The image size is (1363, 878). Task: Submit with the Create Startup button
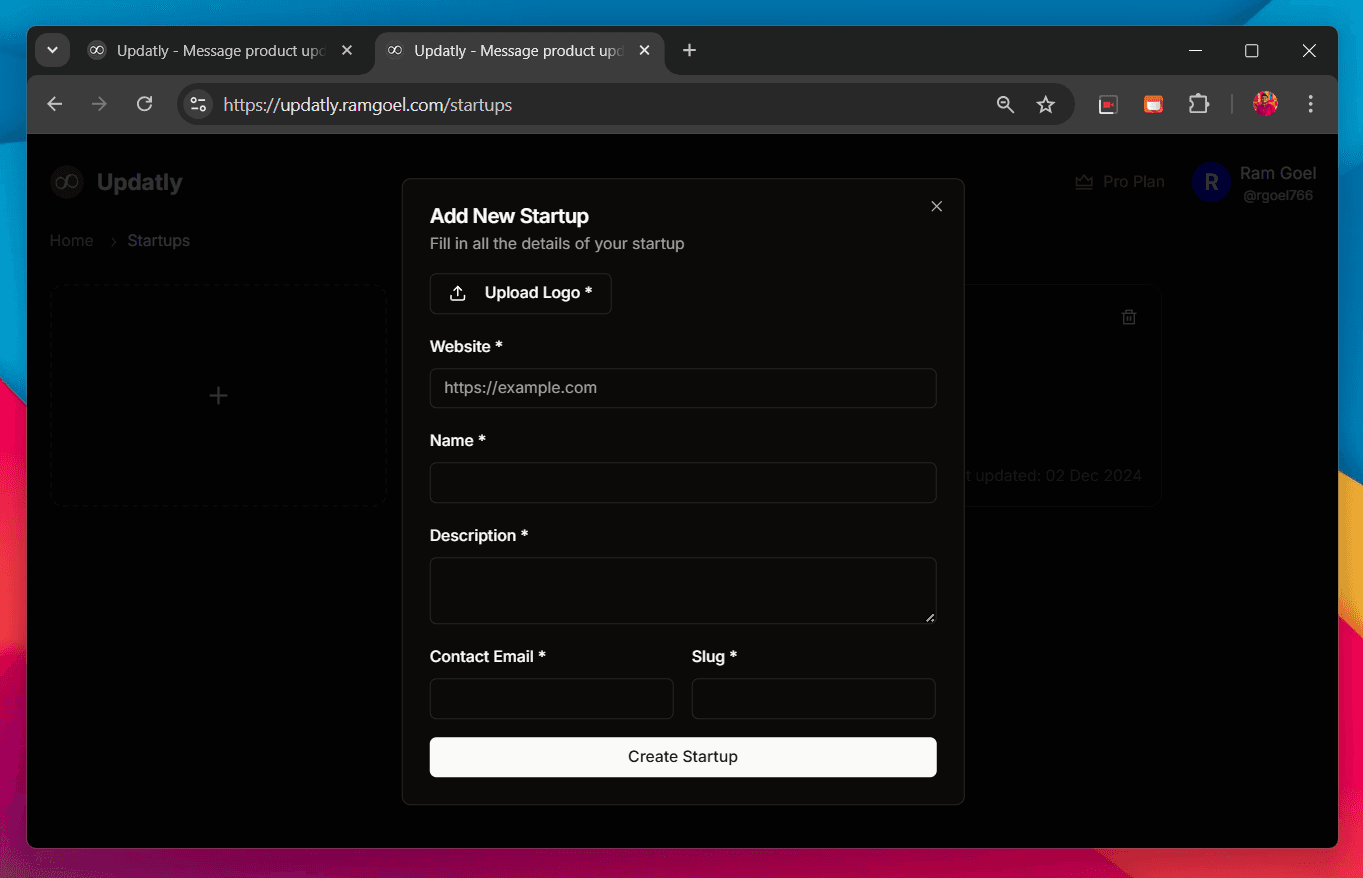[x=683, y=757]
